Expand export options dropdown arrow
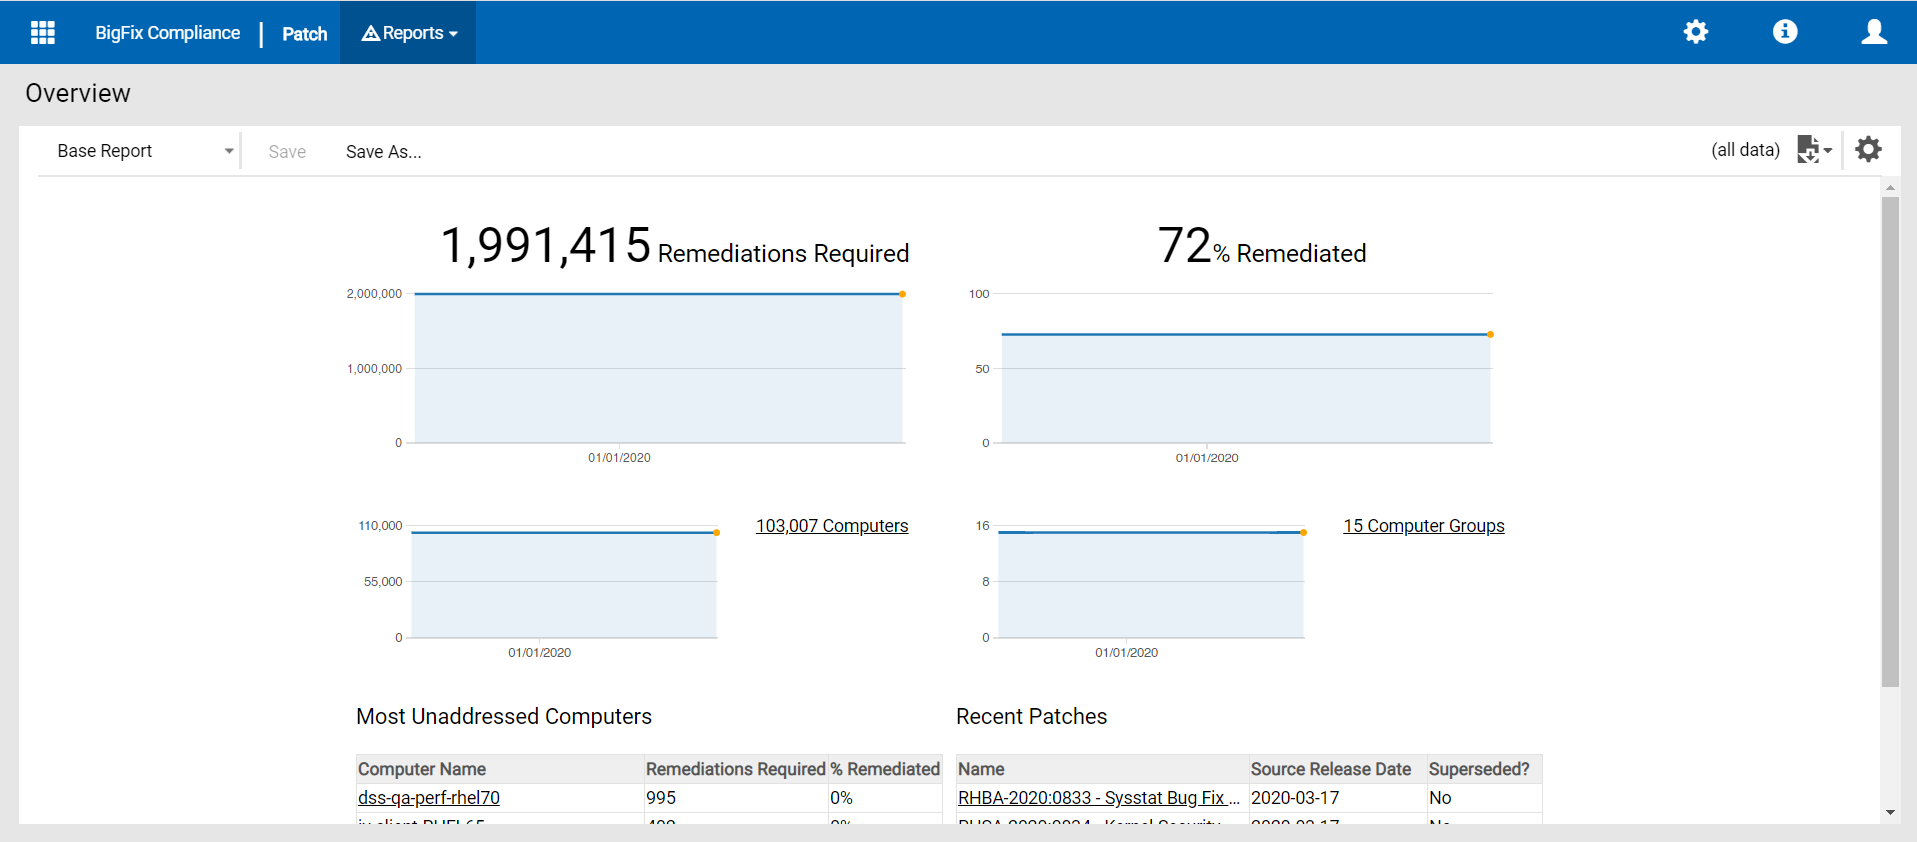Viewport: 1917px width, 842px height. 1828,151
